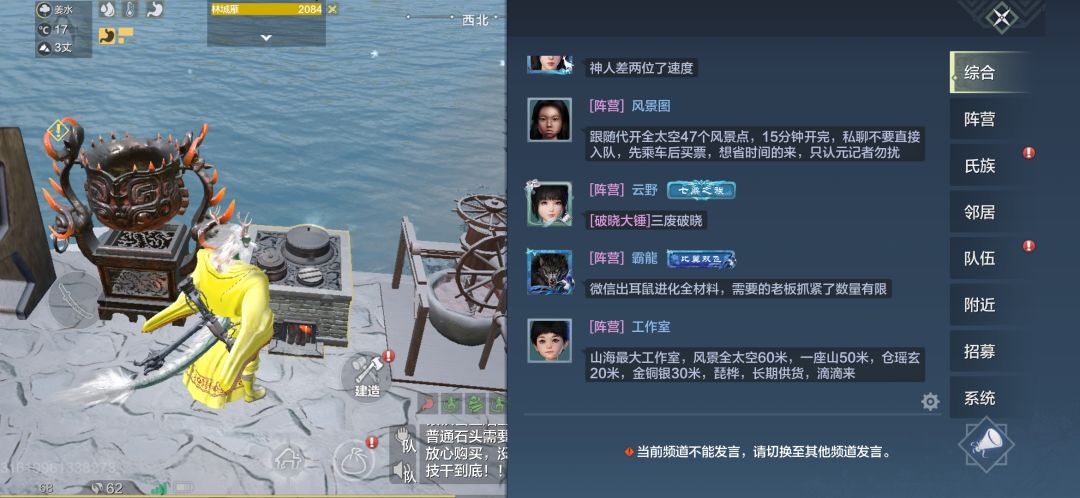The width and height of the screenshot is (1080, 498).
Task: Tap the weapon blade skill icon
Action: coord(75,300)
